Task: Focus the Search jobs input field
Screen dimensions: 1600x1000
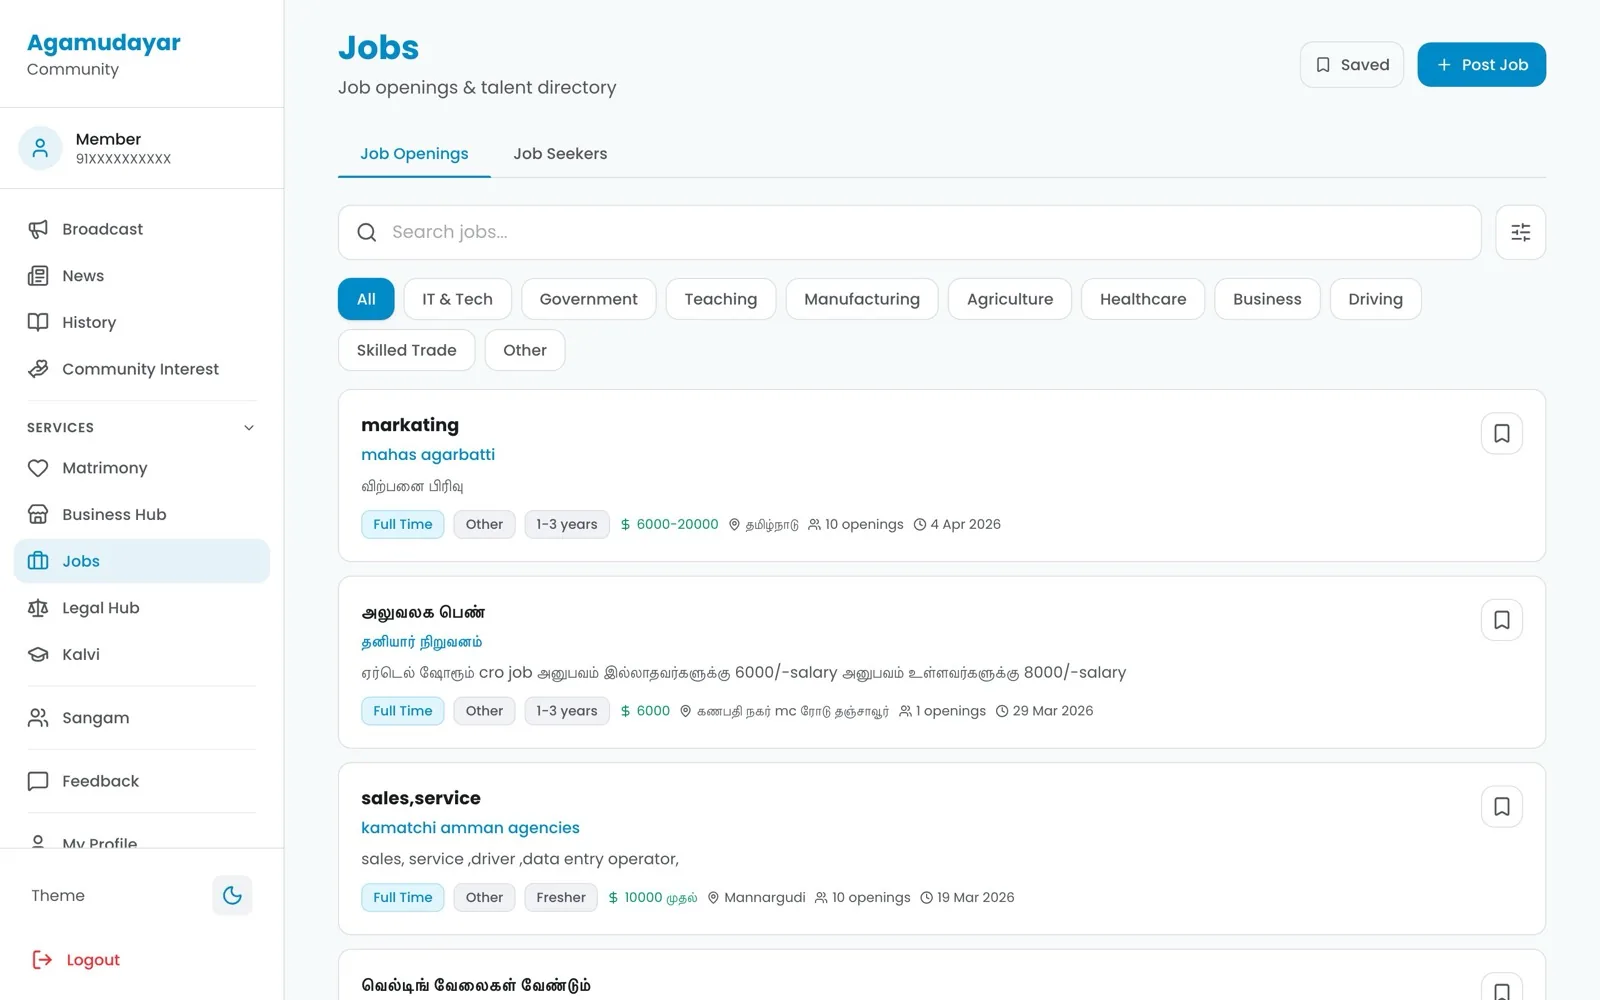Action: (909, 232)
